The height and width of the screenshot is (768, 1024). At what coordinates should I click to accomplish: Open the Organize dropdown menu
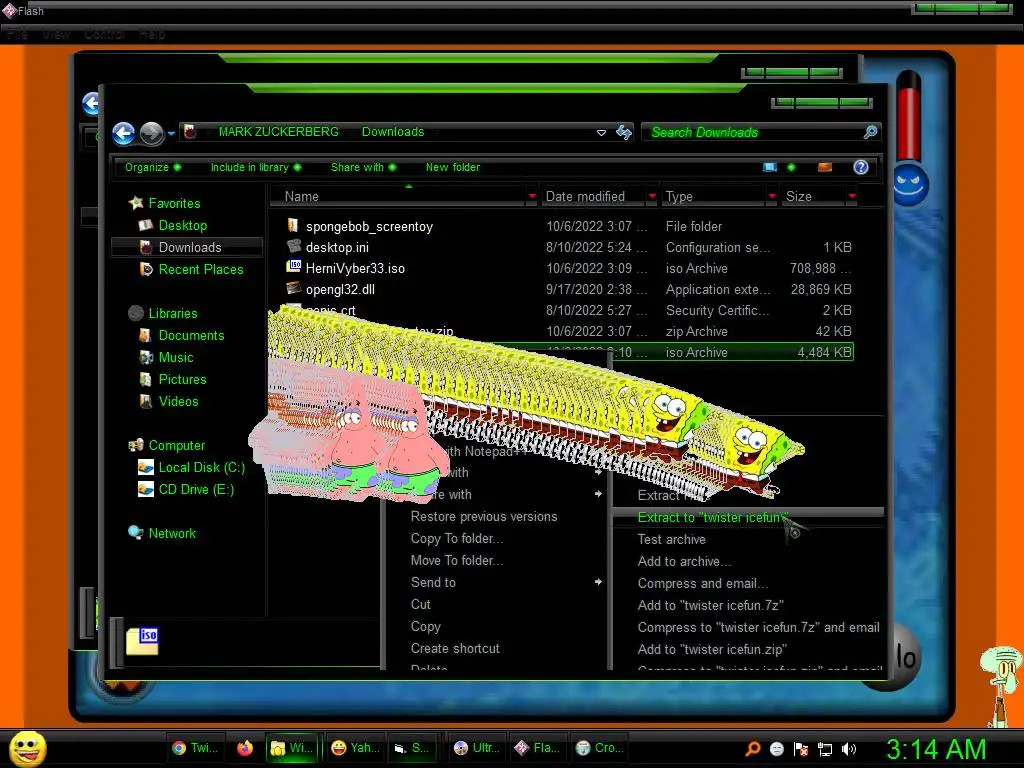coord(153,167)
